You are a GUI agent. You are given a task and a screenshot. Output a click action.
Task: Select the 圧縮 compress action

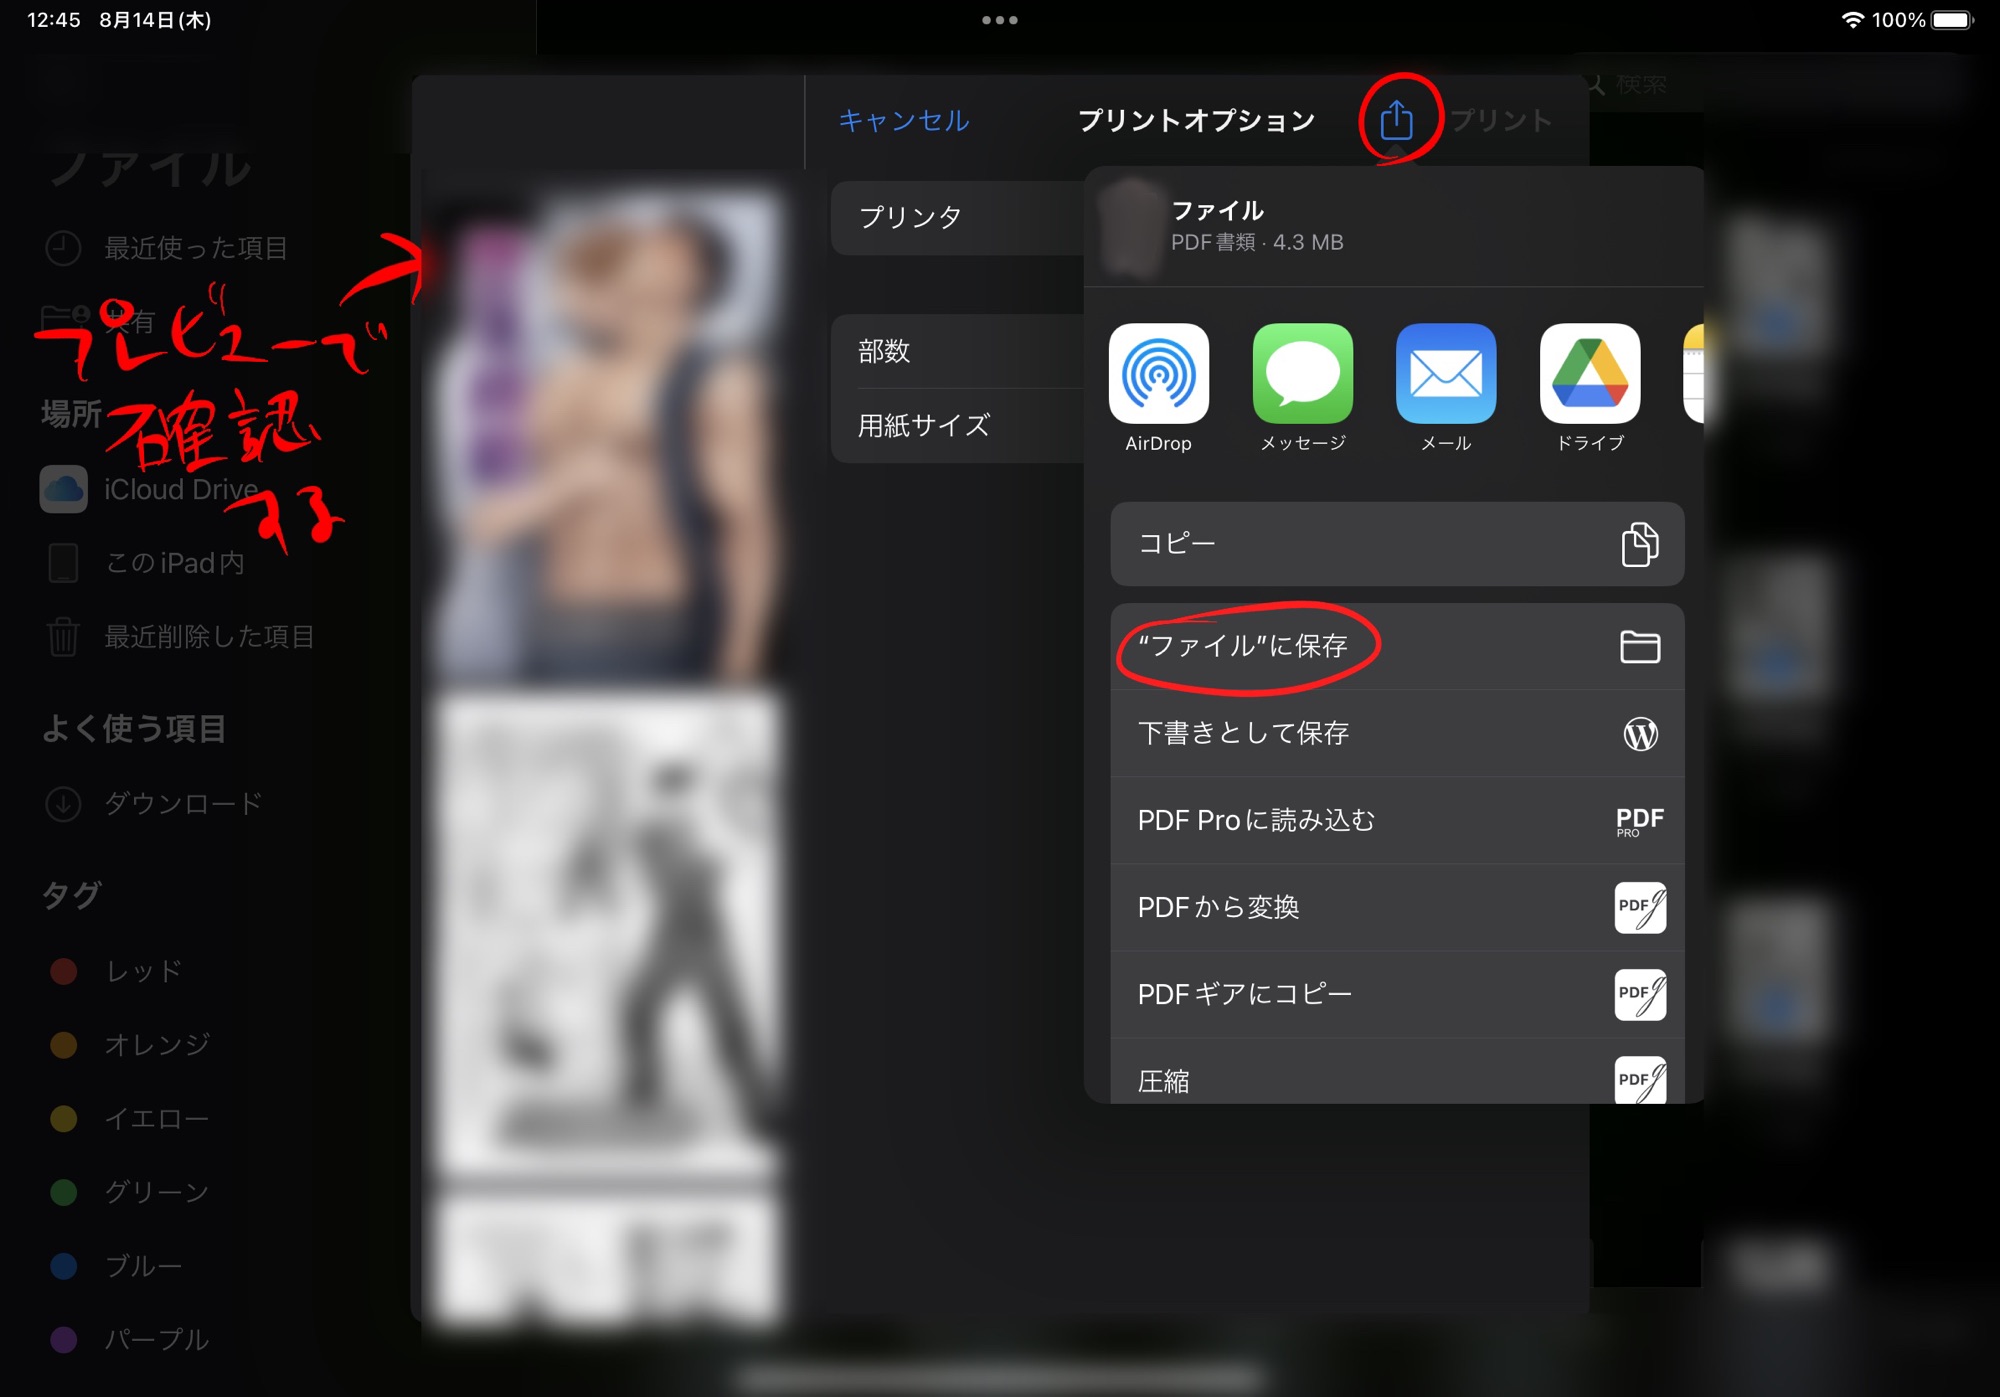pyautogui.click(x=1396, y=1078)
